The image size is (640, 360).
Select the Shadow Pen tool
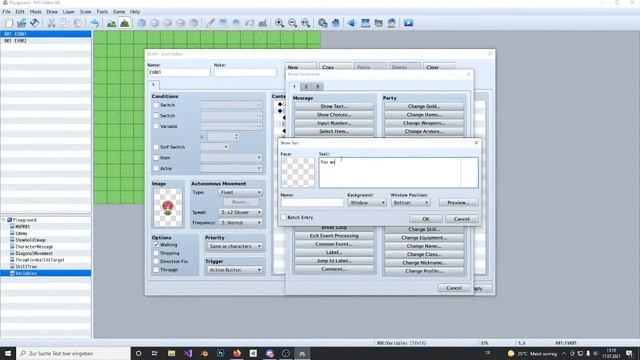click(262, 23)
